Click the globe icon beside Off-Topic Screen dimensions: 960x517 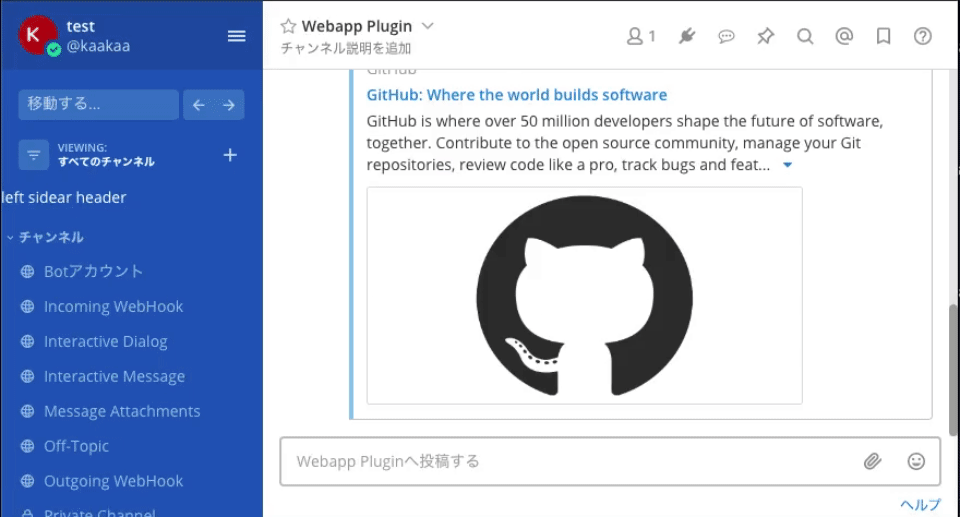coord(28,446)
